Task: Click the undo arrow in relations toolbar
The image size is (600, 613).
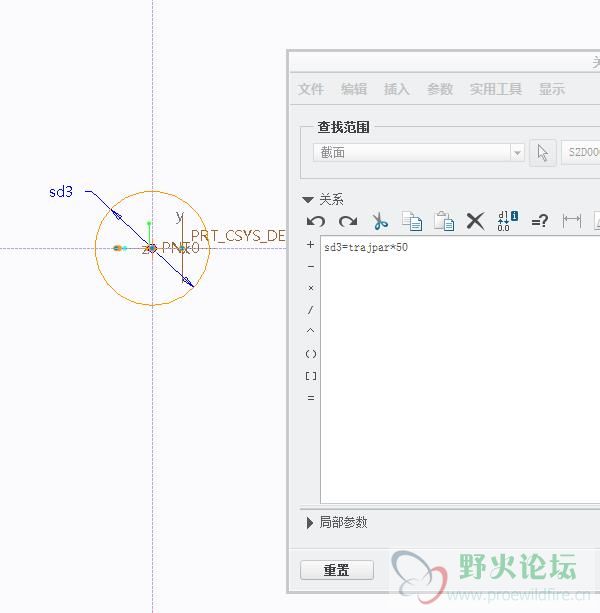Action: (x=316, y=221)
